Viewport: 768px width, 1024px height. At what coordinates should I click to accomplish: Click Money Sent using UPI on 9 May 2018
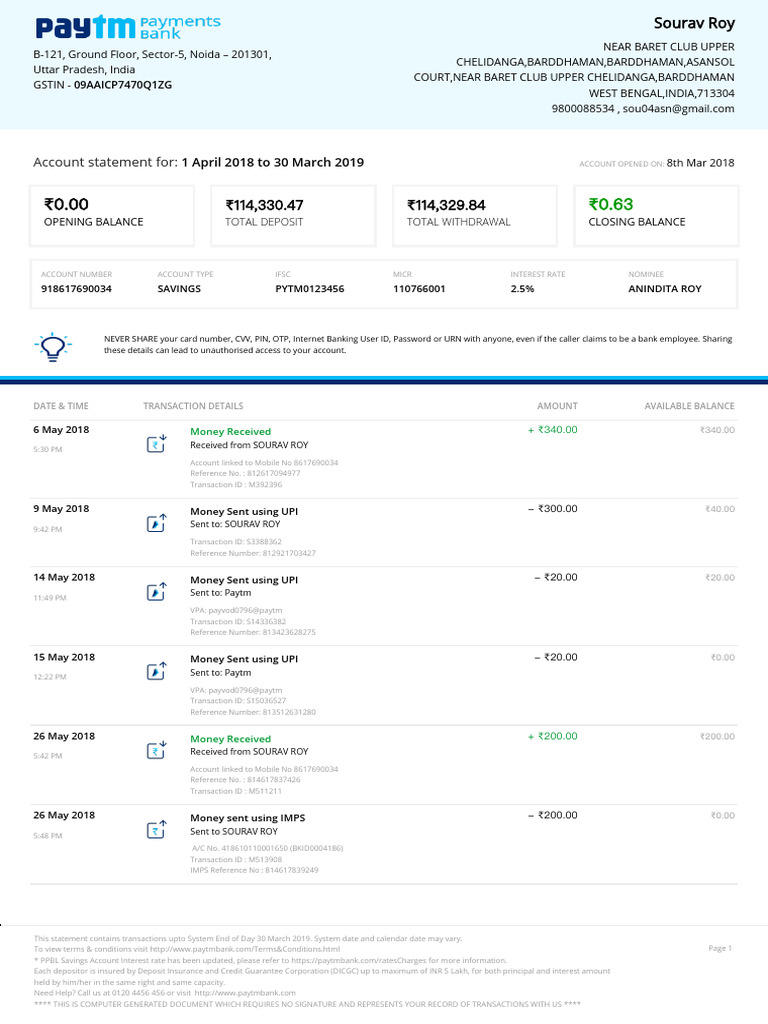pos(244,511)
